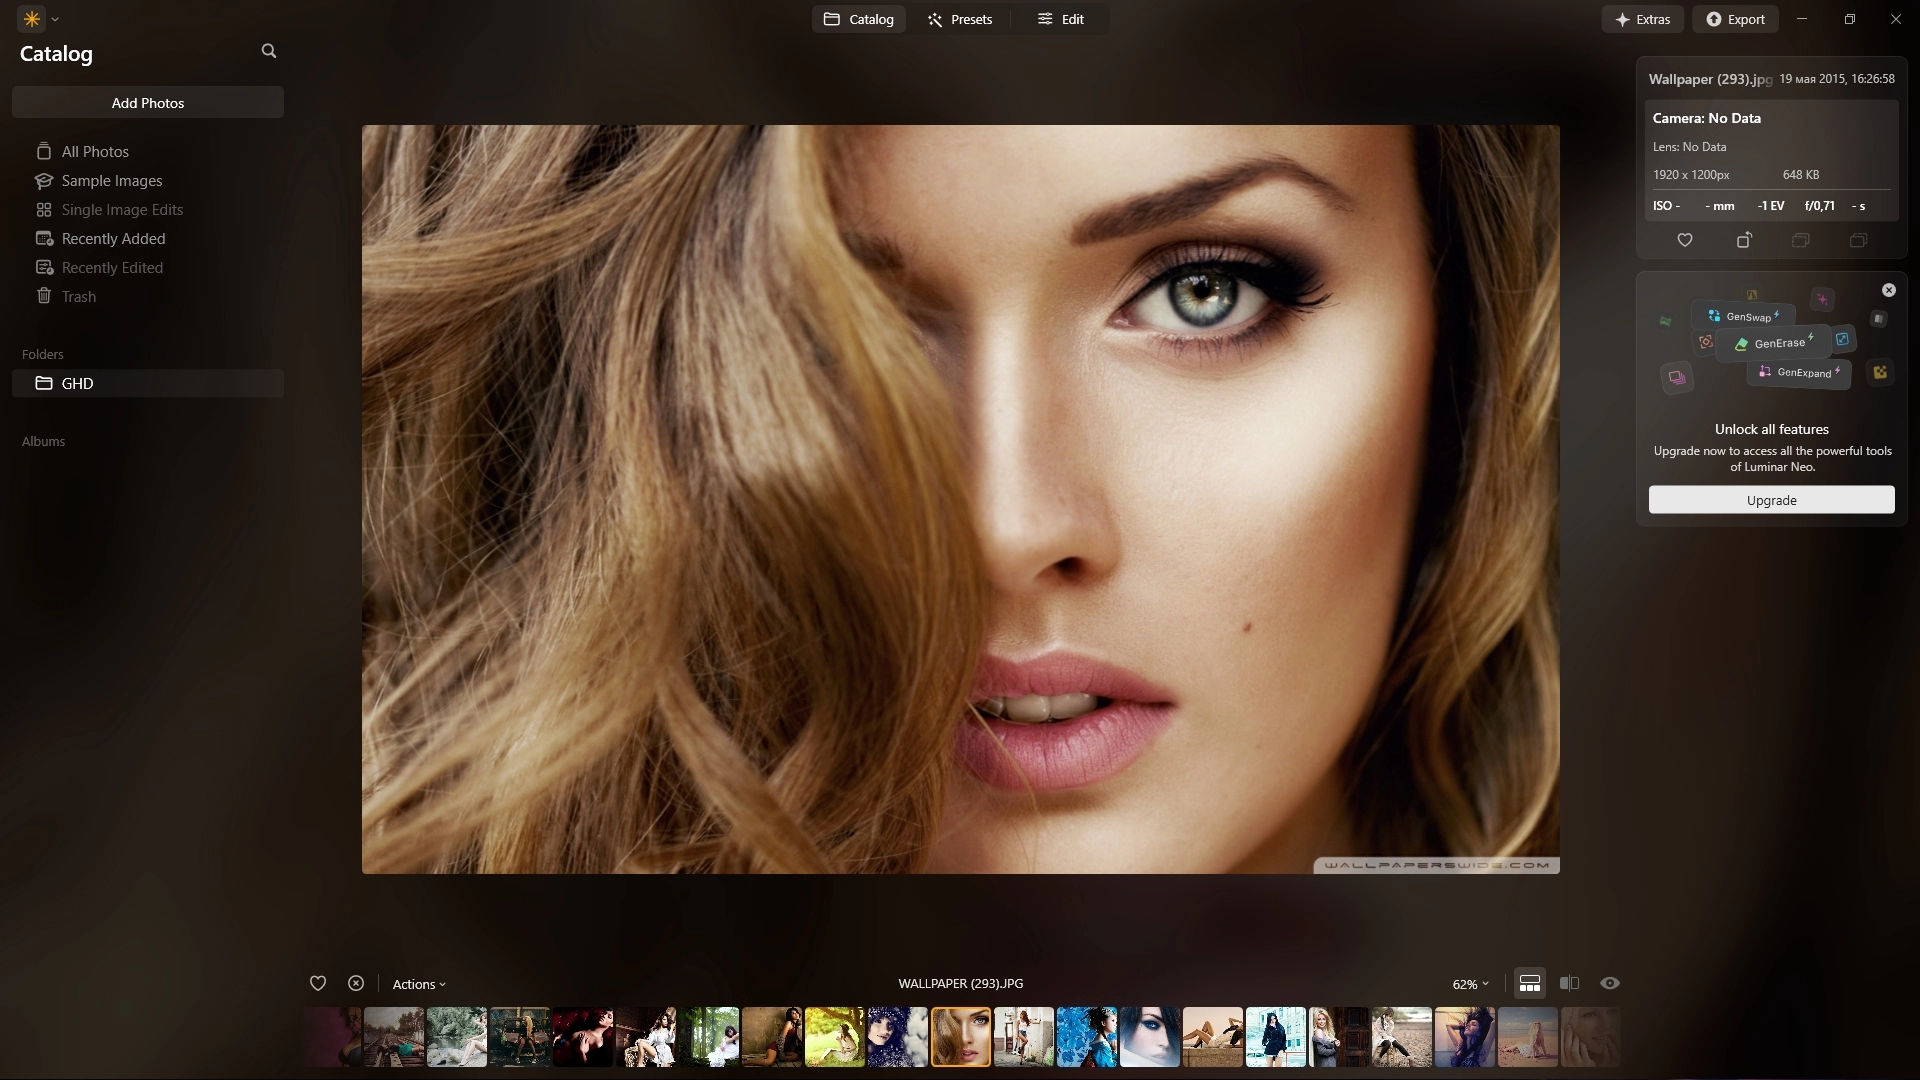Switch to the Edit tab
Viewport: 1920px width, 1080px height.
click(x=1062, y=18)
